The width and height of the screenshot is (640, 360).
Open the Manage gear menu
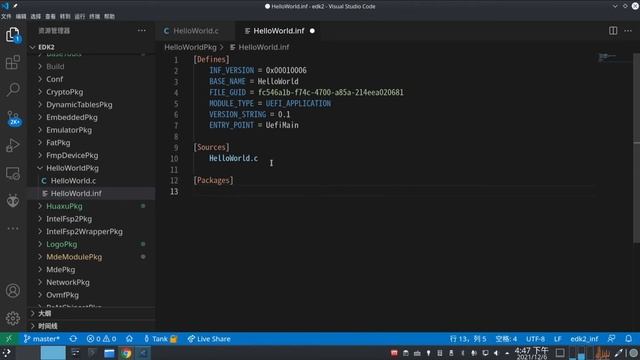(x=13, y=318)
